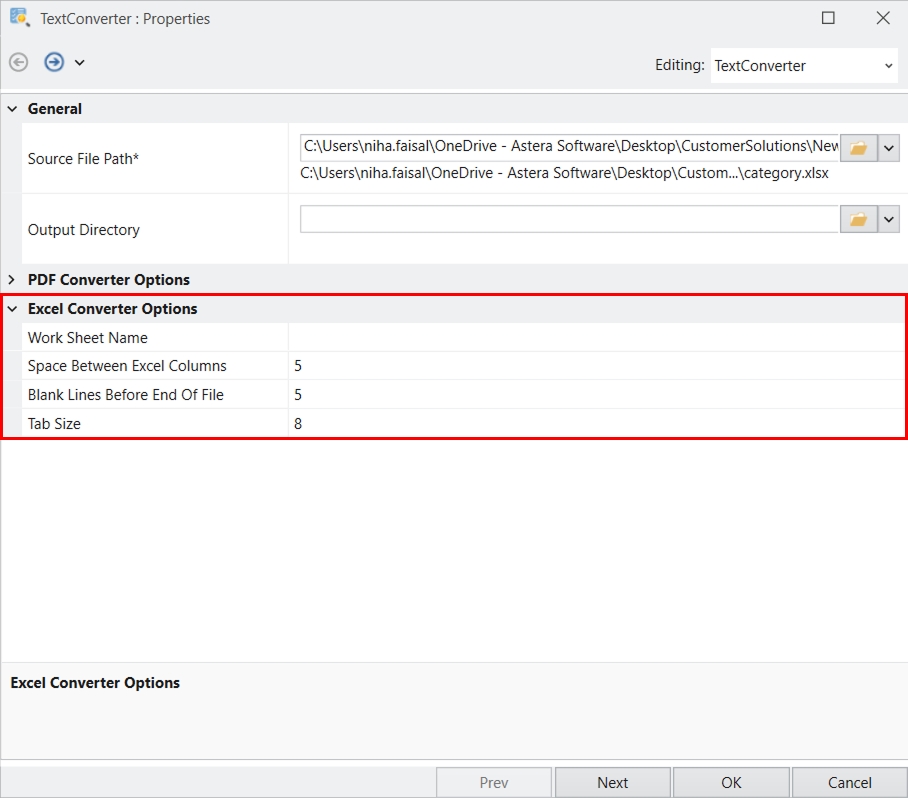Collapse the General section
Image resolution: width=908 pixels, height=798 pixels.
12,109
